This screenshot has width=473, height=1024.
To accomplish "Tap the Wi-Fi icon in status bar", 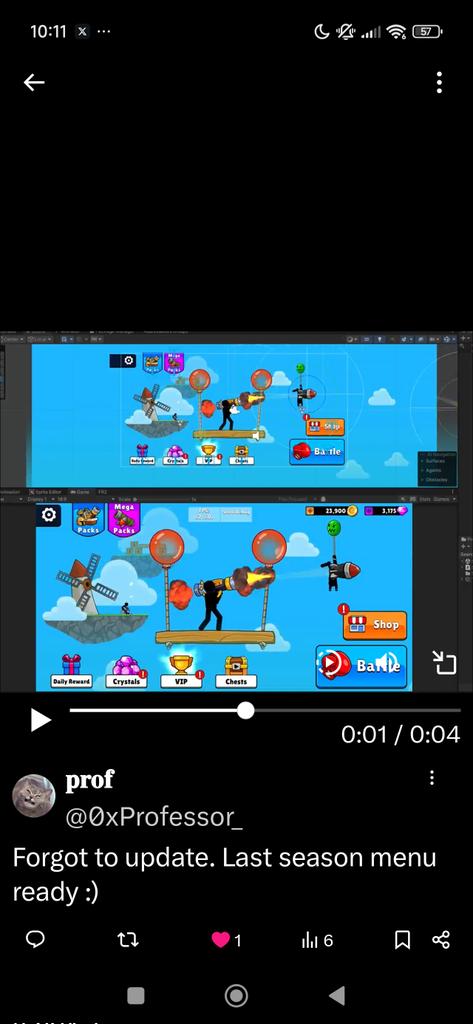I will point(396,31).
